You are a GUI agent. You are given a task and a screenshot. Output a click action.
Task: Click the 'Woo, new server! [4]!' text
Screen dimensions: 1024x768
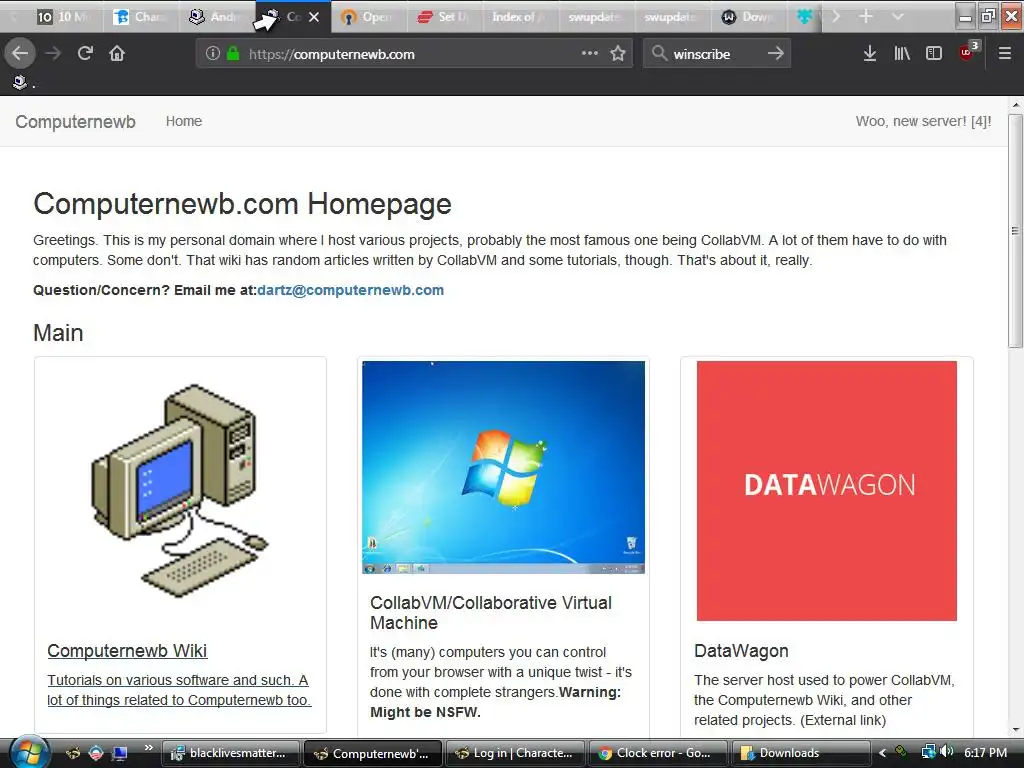pos(923,121)
